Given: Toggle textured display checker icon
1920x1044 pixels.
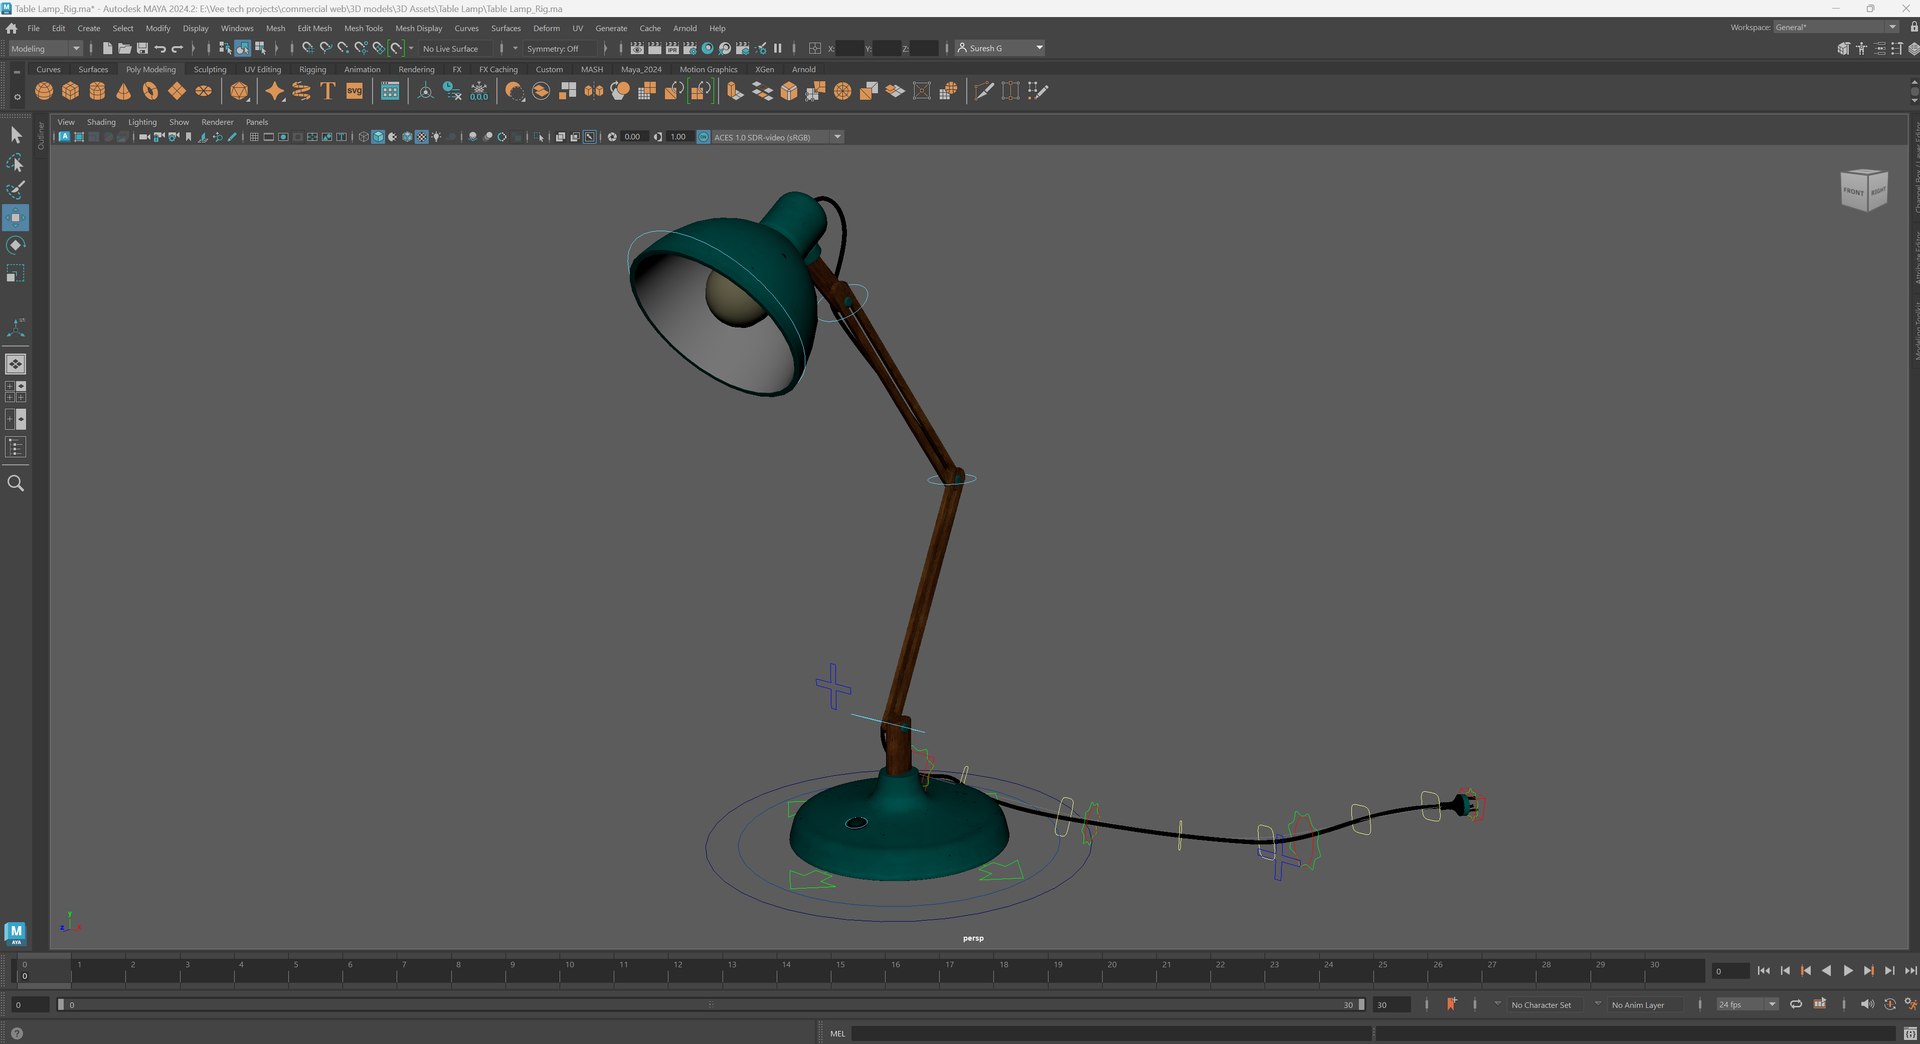Looking at the screenshot, I should [422, 137].
